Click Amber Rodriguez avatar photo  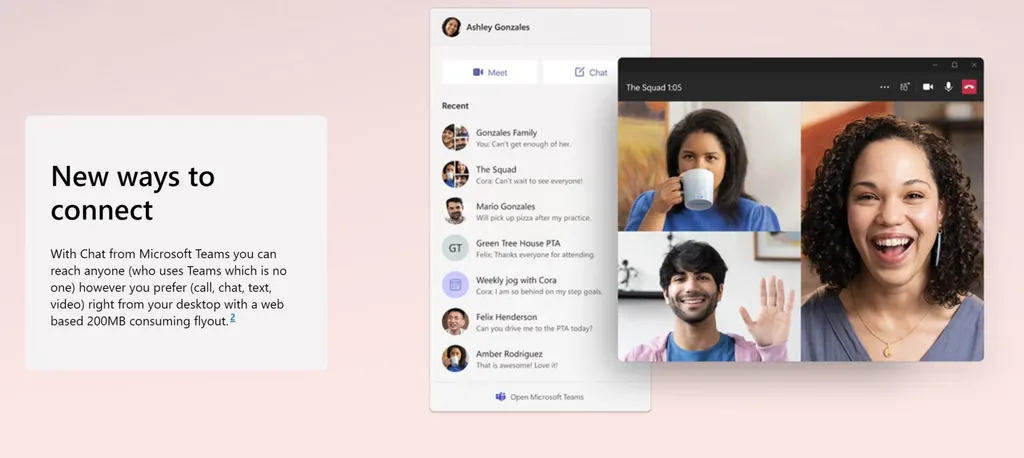coord(455,359)
